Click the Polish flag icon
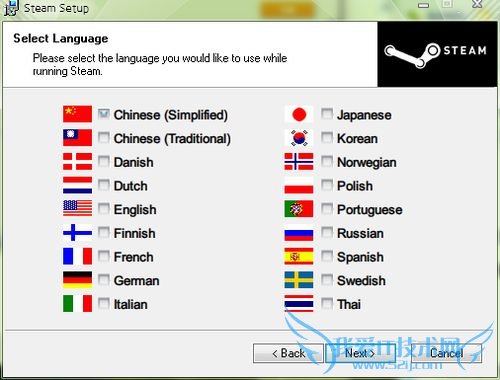This screenshot has width=500, height=380. (299, 185)
